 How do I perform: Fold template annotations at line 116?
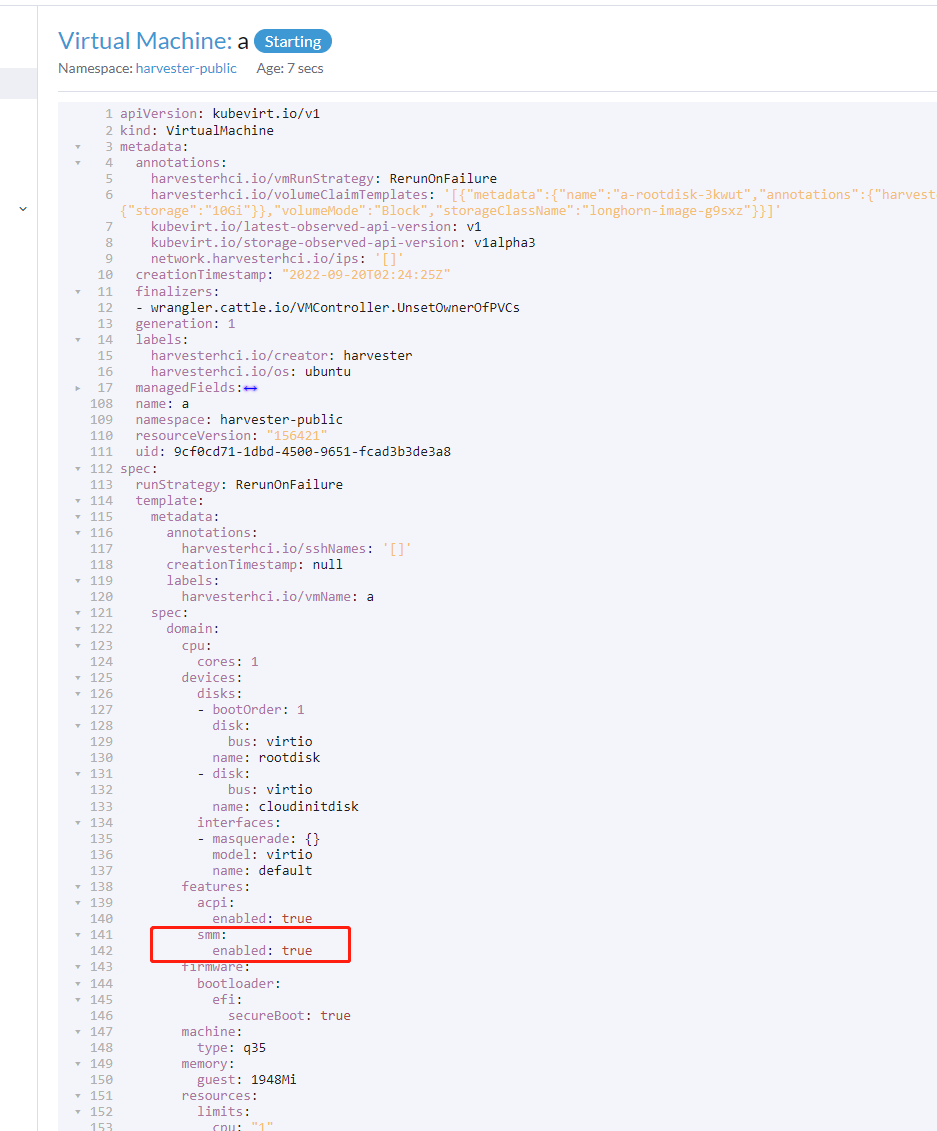78,532
